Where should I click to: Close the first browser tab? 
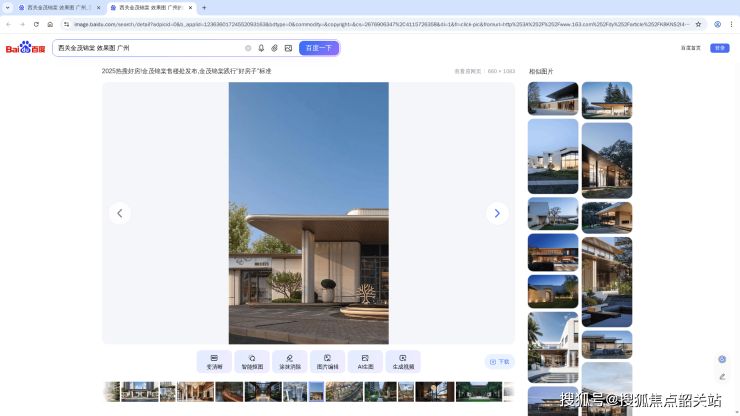coord(99,8)
